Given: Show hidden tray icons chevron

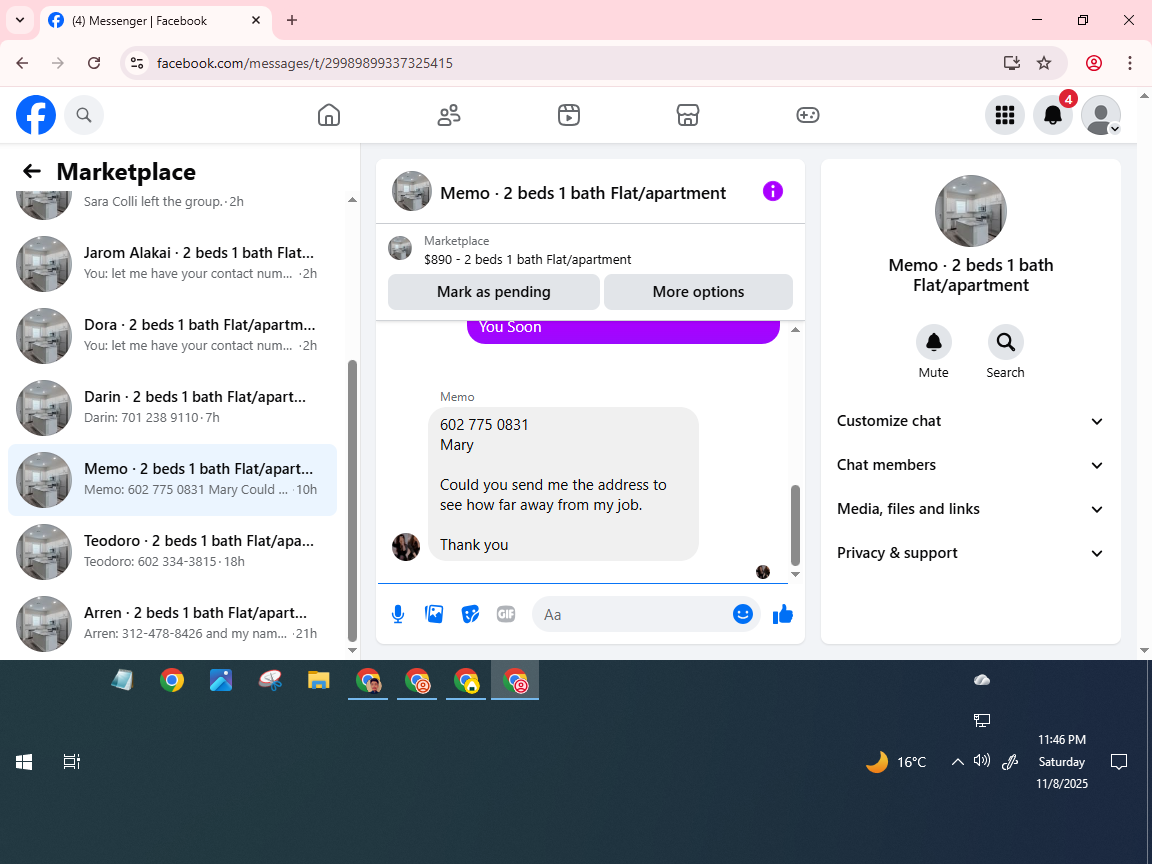Looking at the screenshot, I should tap(957, 762).
